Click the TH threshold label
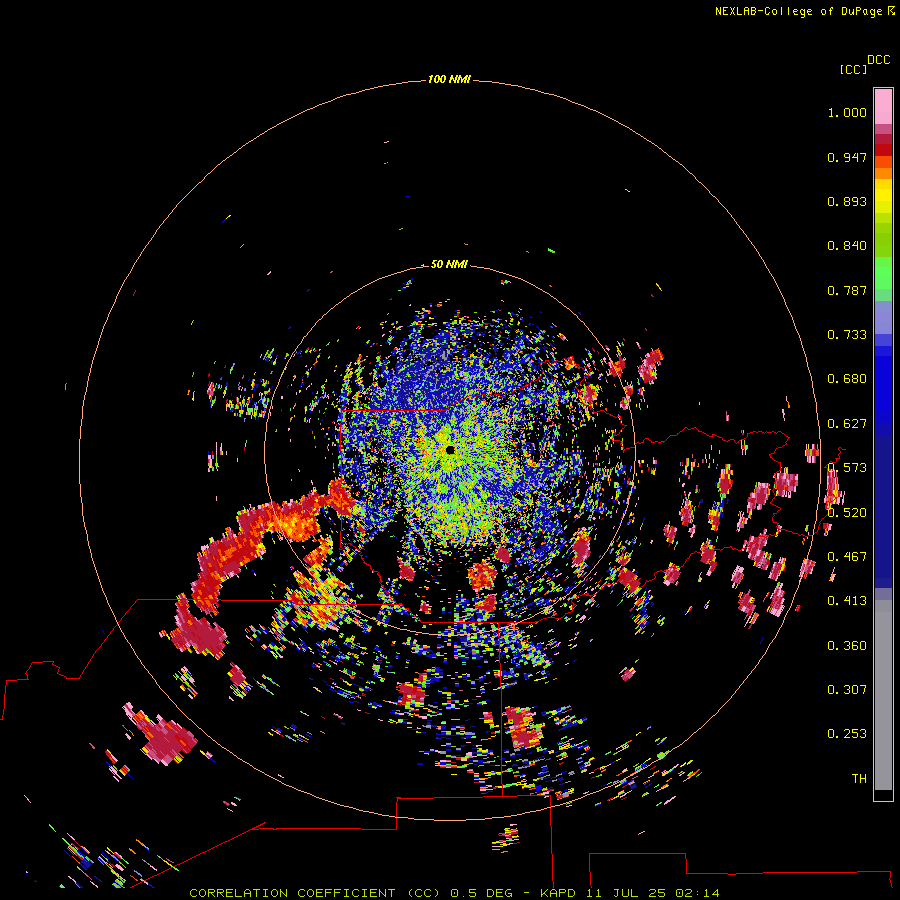 pyautogui.click(x=859, y=779)
